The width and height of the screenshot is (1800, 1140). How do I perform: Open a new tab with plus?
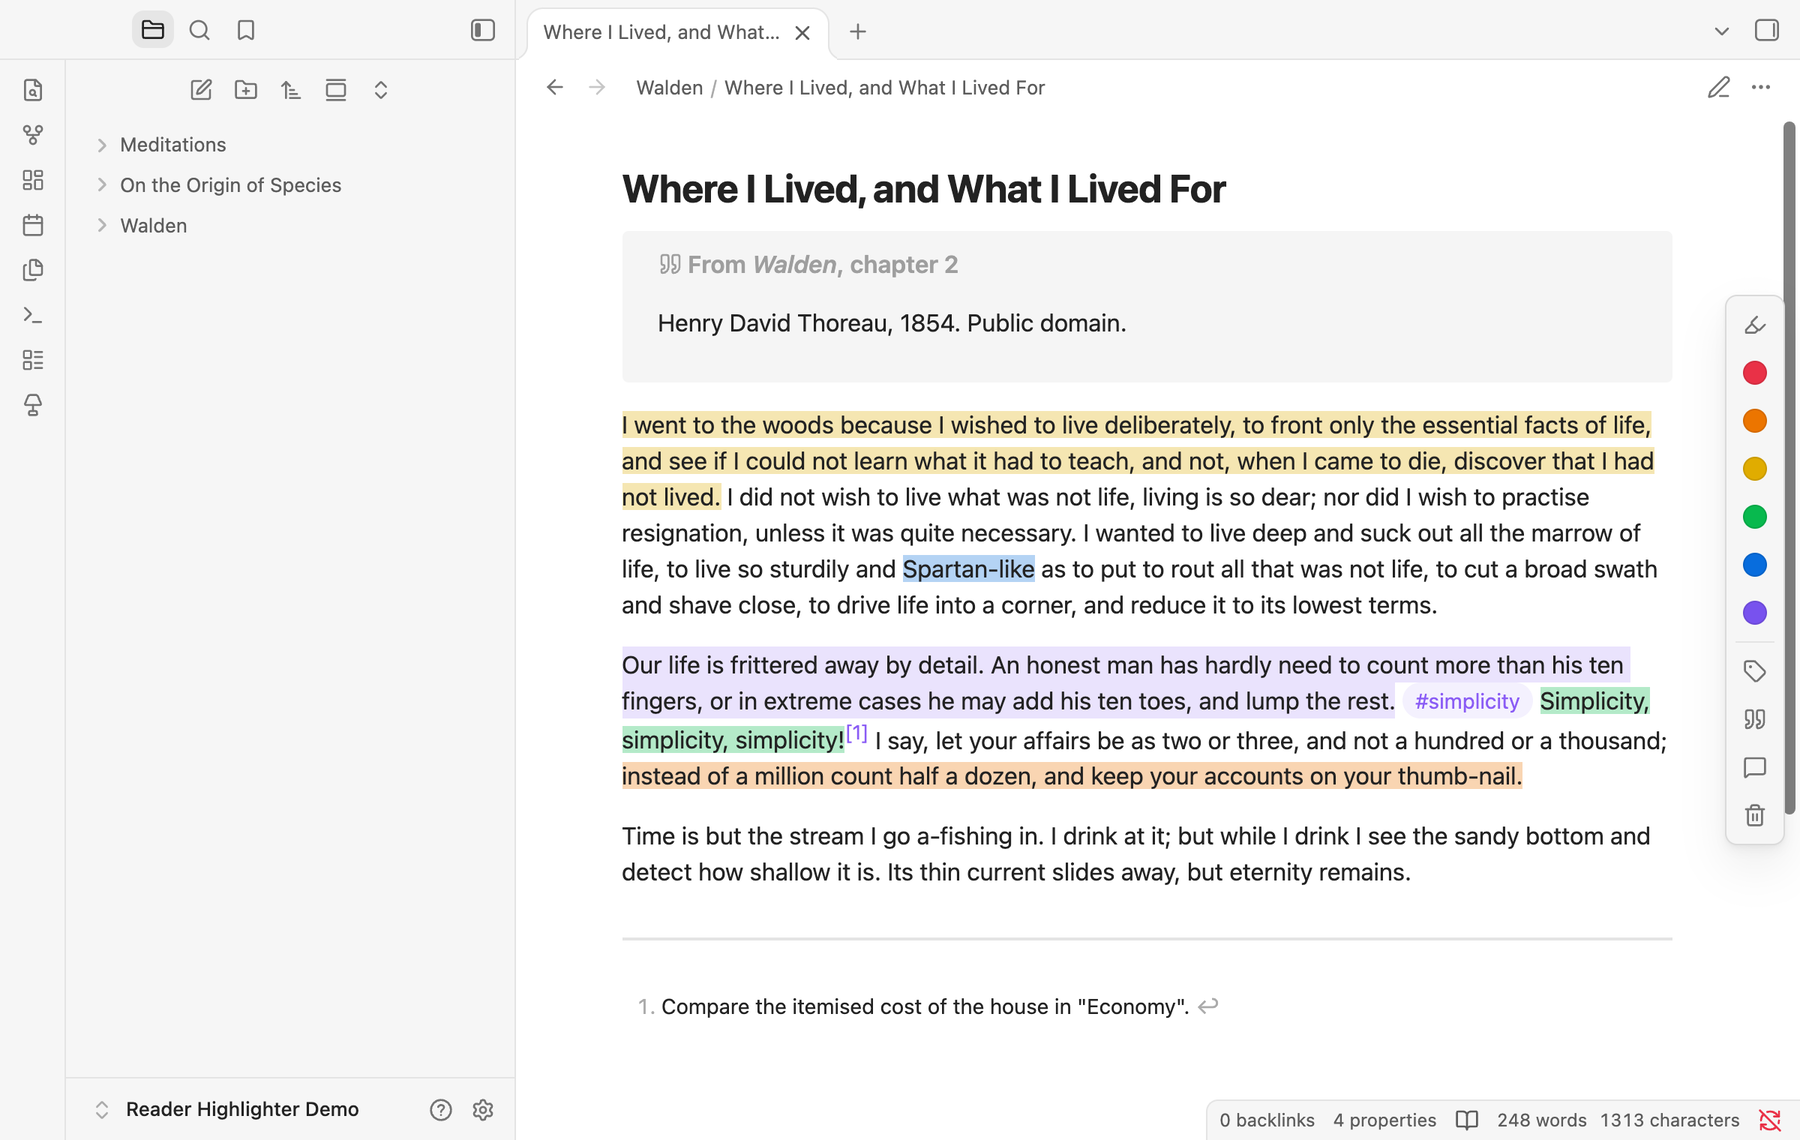tap(858, 32)
